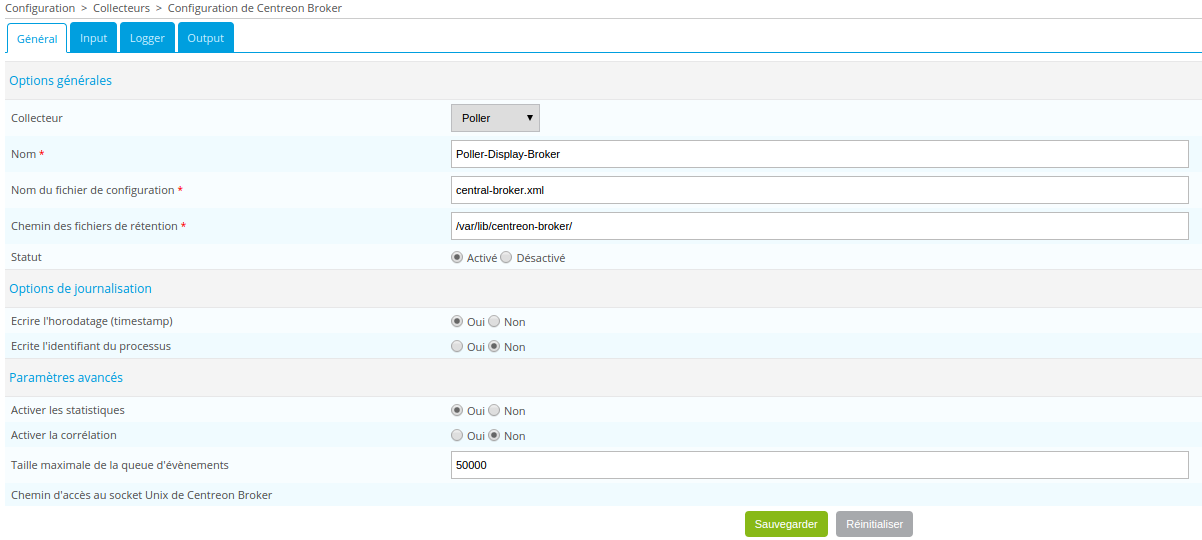Screen dimensions: 1202x540
Task: Open the Collecteur dropdown showing Poller
Action: pyautogui.click(x=496, y=118)
